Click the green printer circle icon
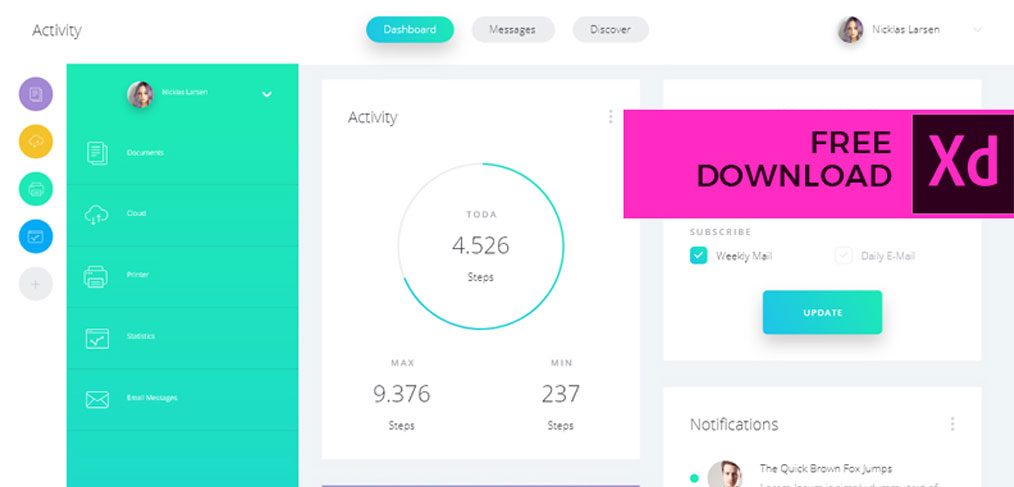 (36, 189)
